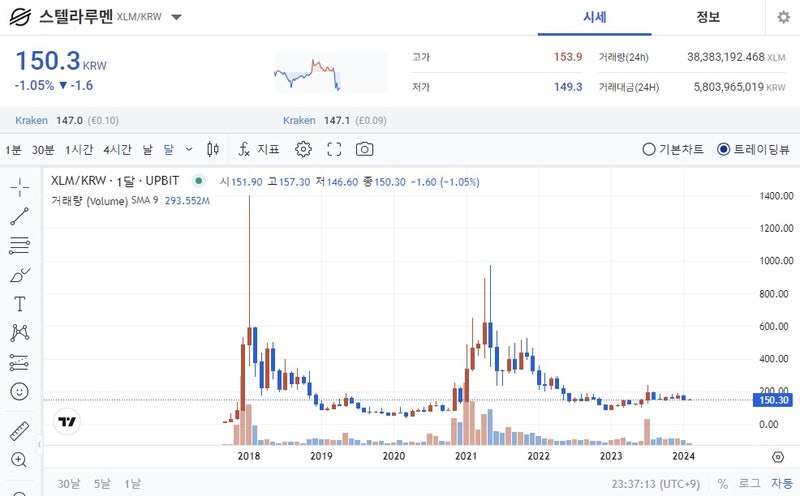This screenshot has width=800, height=496.
Task: Open the candlestick chart style selector
Action: (x=213, y=149)
